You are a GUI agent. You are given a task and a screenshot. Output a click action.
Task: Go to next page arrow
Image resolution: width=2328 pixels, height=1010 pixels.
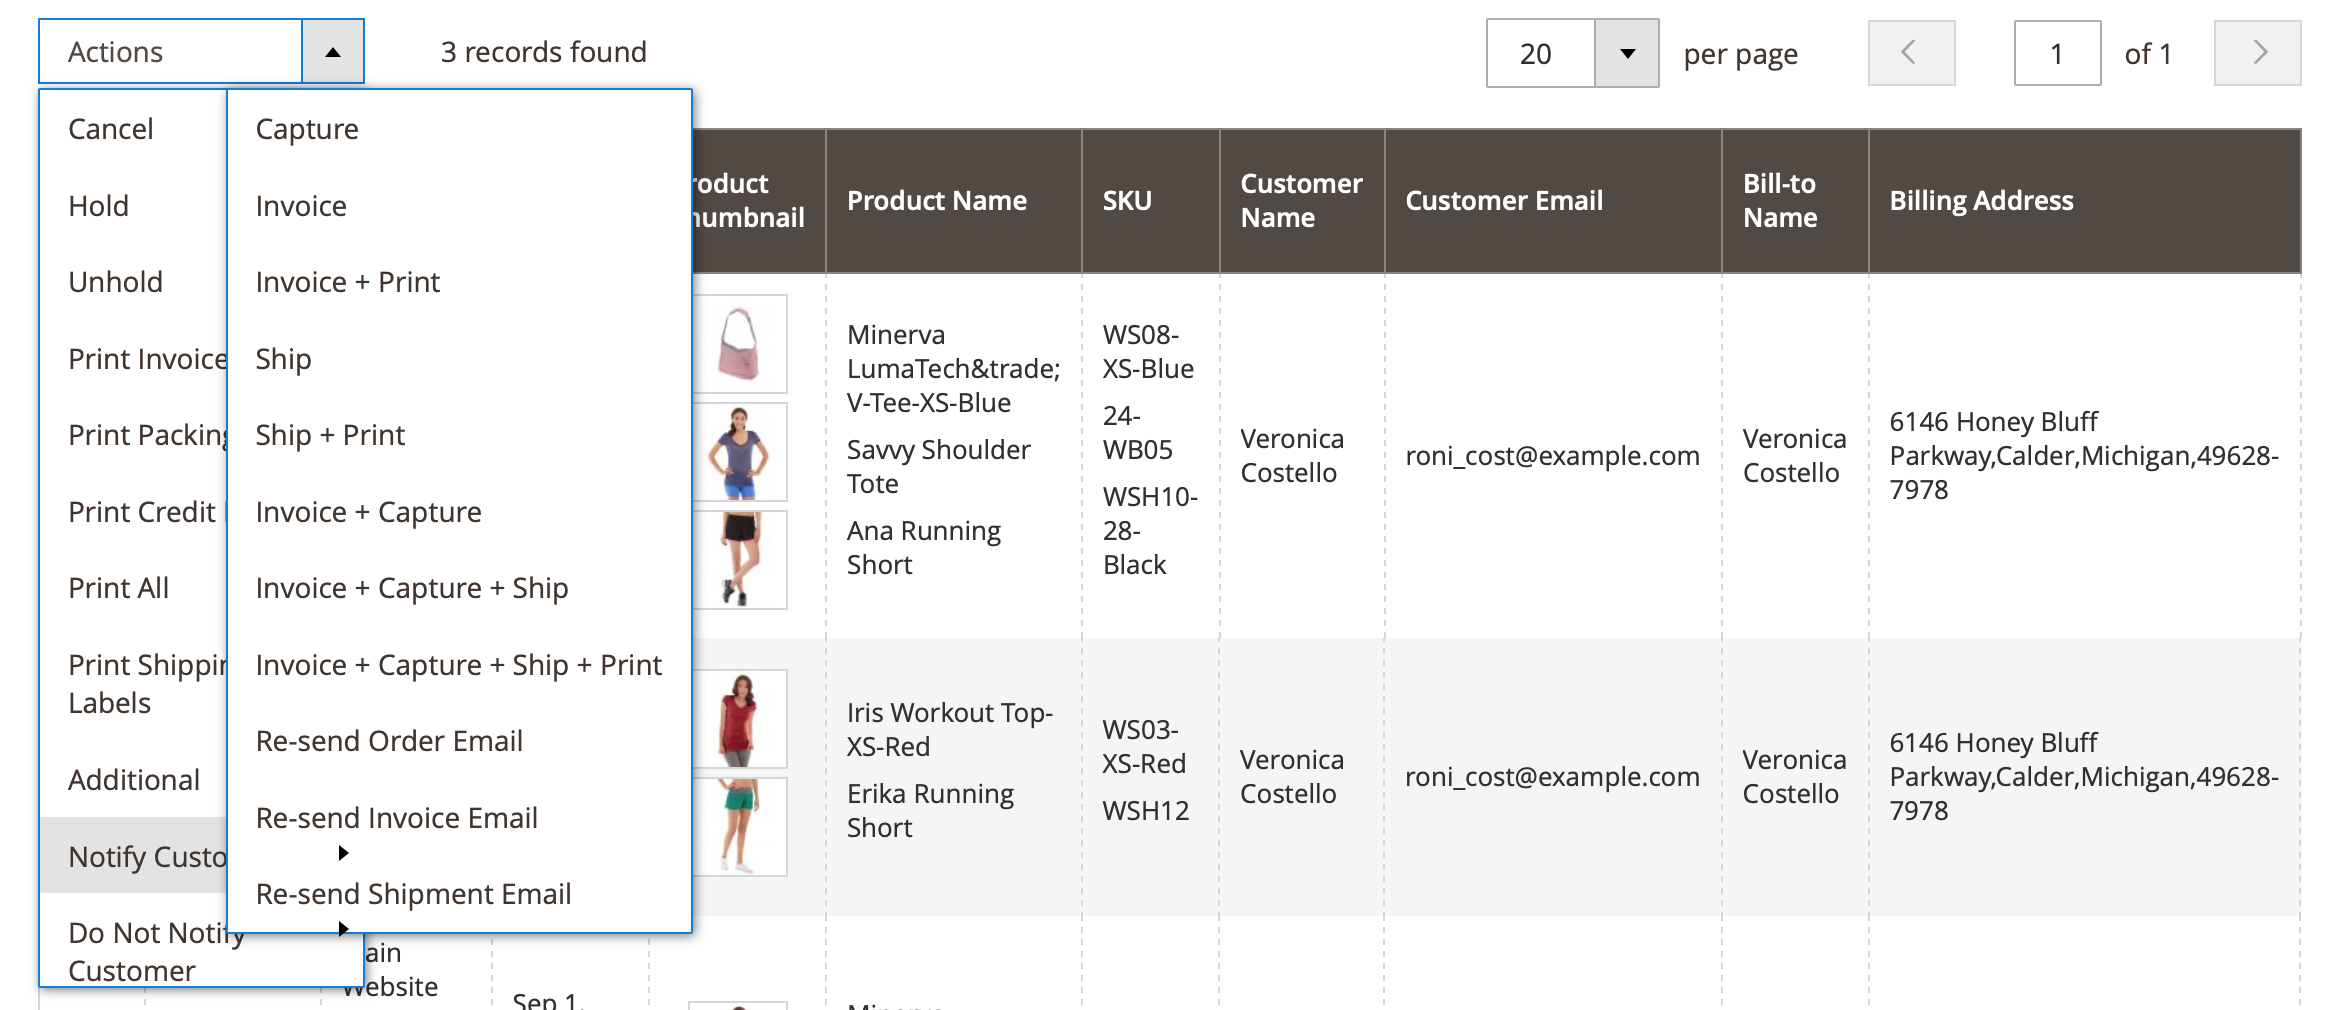pyautogui.click(x=2258, y=53)
